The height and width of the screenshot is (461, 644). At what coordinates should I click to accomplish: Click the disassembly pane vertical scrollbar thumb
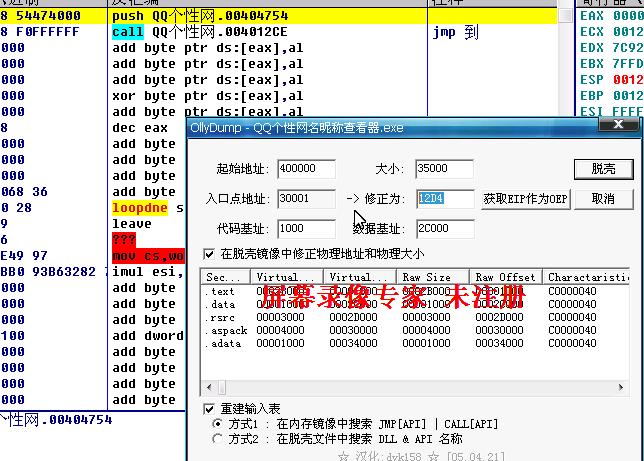pyautogui.click(x=566, y=16)
